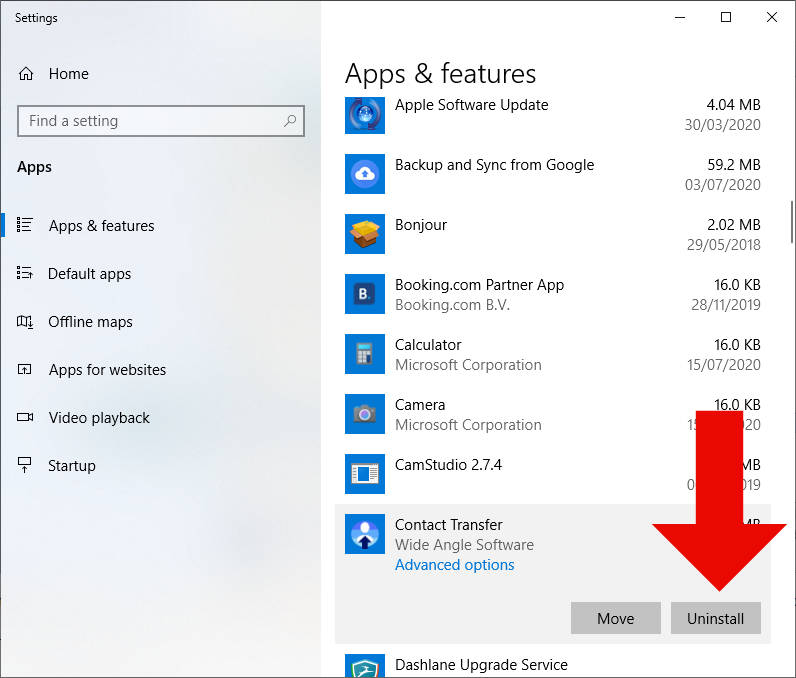Click the Wide Angle Software publisher text
The image size is (796, 678).
(x=464, y=545)
